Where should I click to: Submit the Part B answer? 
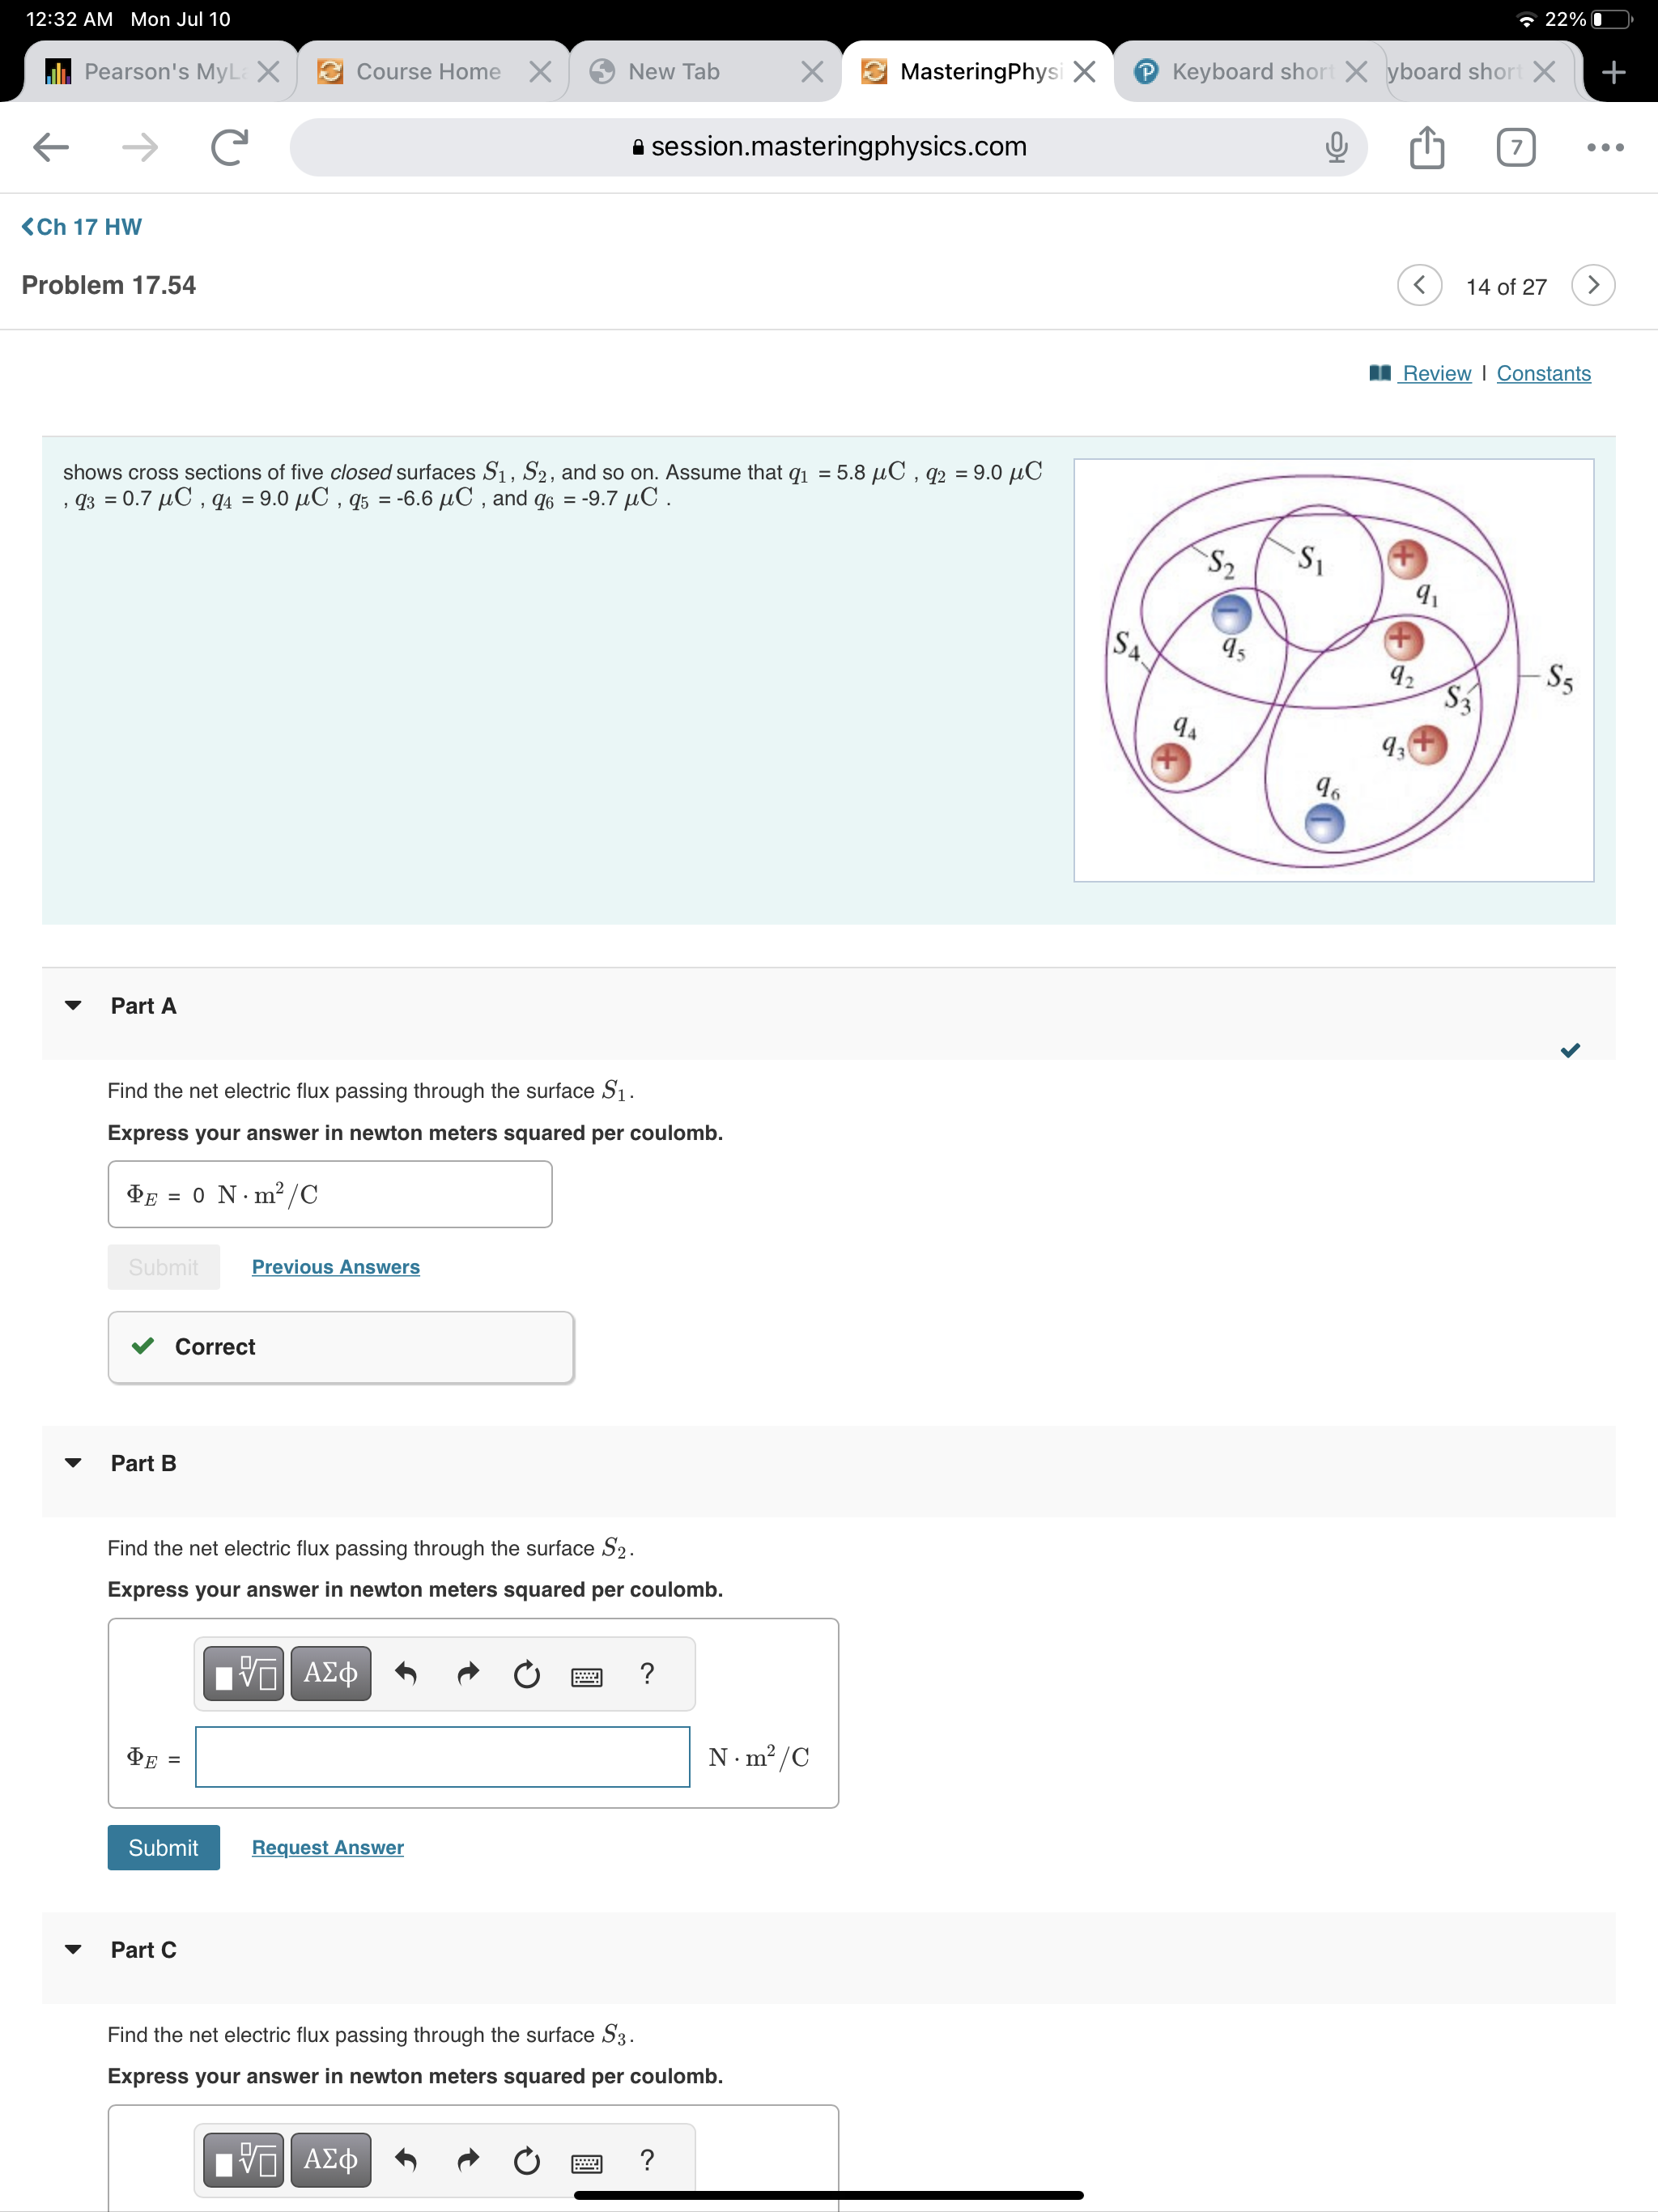tap(163, 1847)
